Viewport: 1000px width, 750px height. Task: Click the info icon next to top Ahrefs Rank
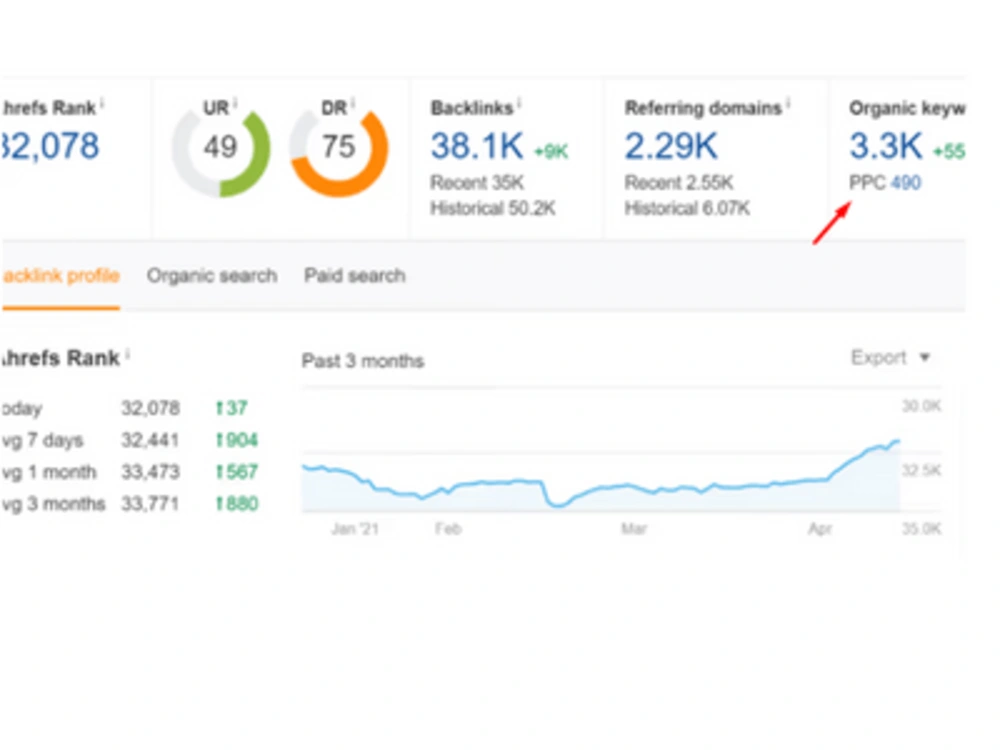(x=102, y=102)
